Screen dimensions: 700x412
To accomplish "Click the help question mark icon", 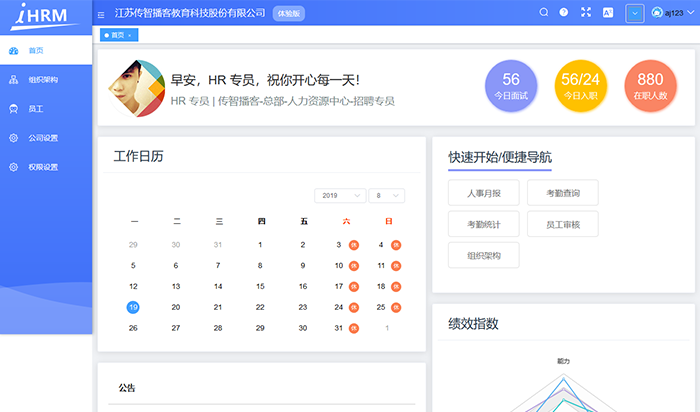I will (564, 13).
